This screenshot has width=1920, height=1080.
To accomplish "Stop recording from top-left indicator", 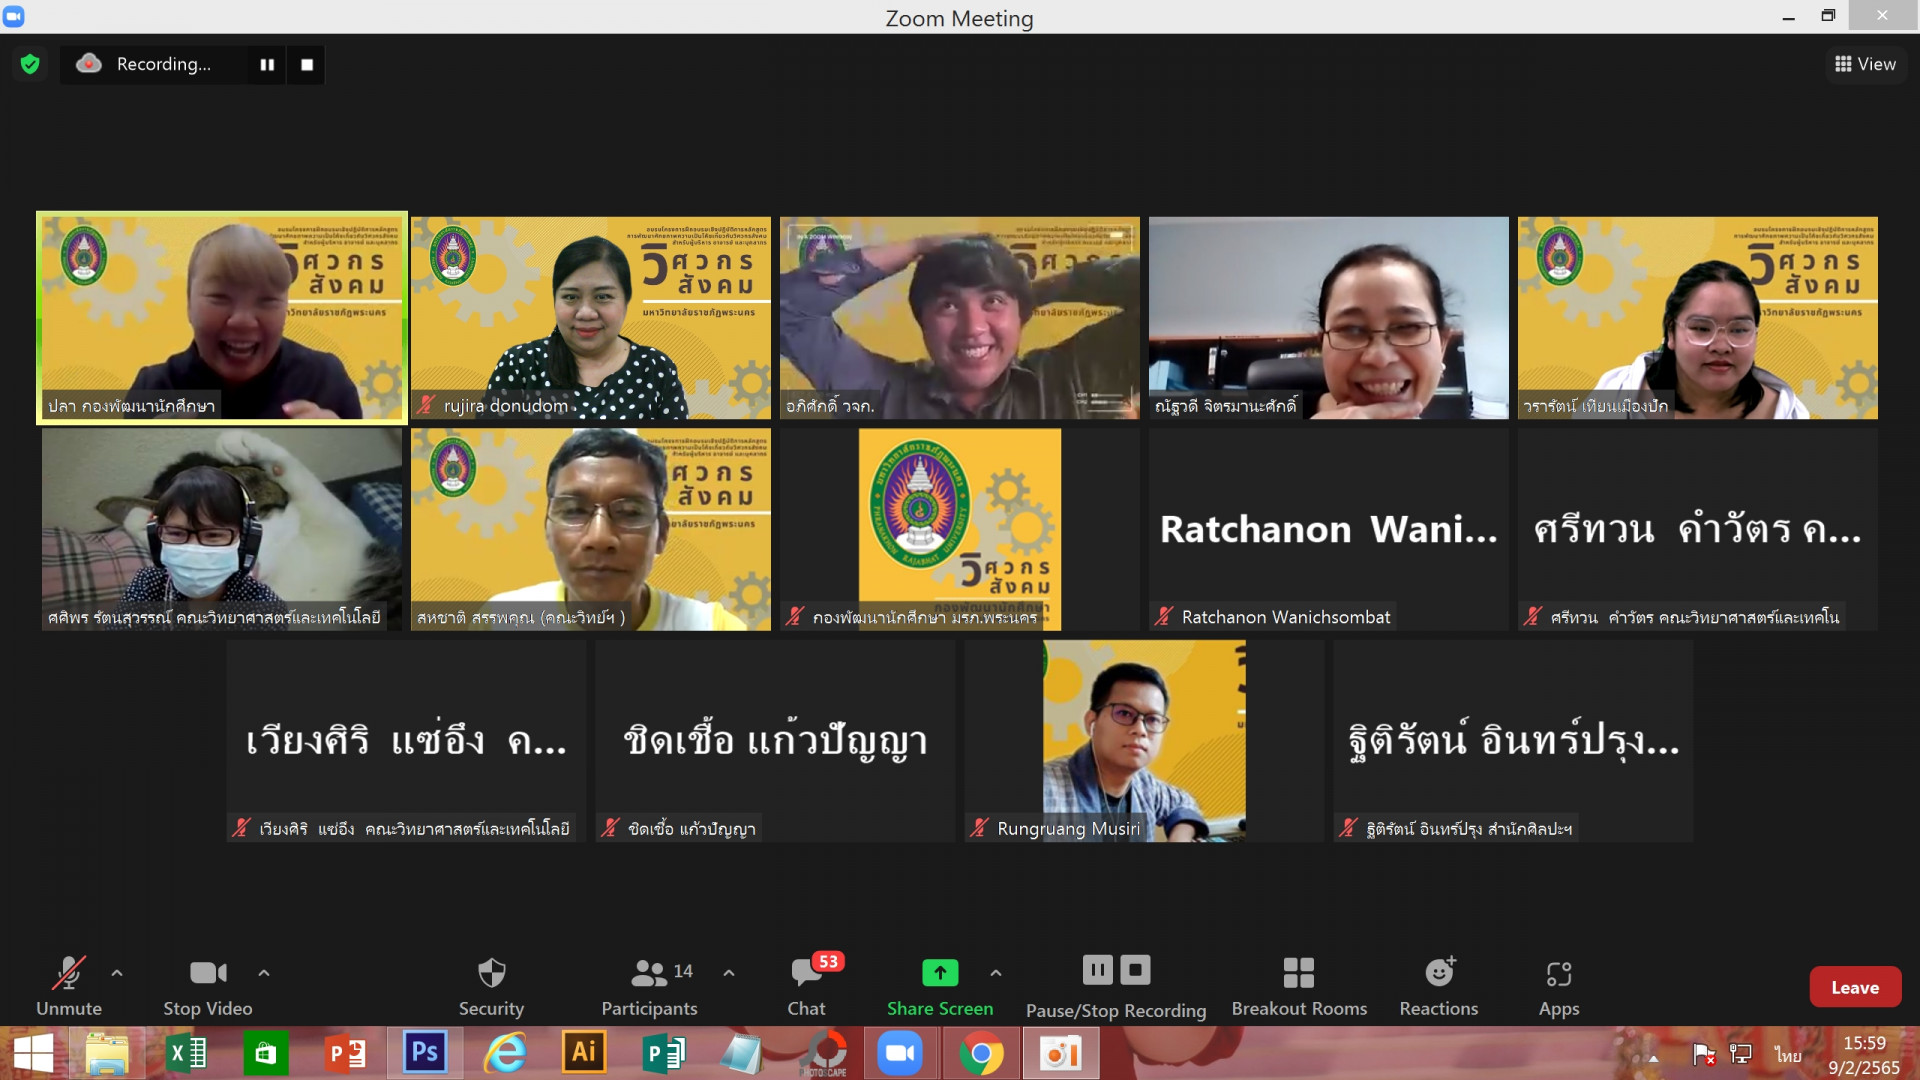I will 307,64.
